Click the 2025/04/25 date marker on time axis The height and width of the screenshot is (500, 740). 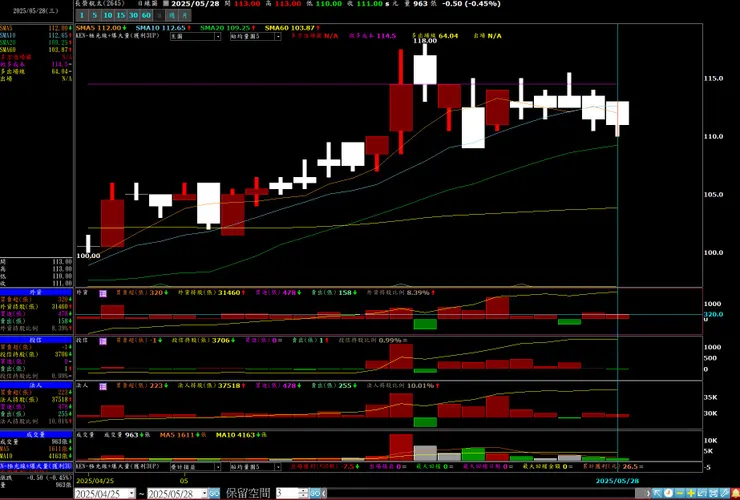point(95,481)
